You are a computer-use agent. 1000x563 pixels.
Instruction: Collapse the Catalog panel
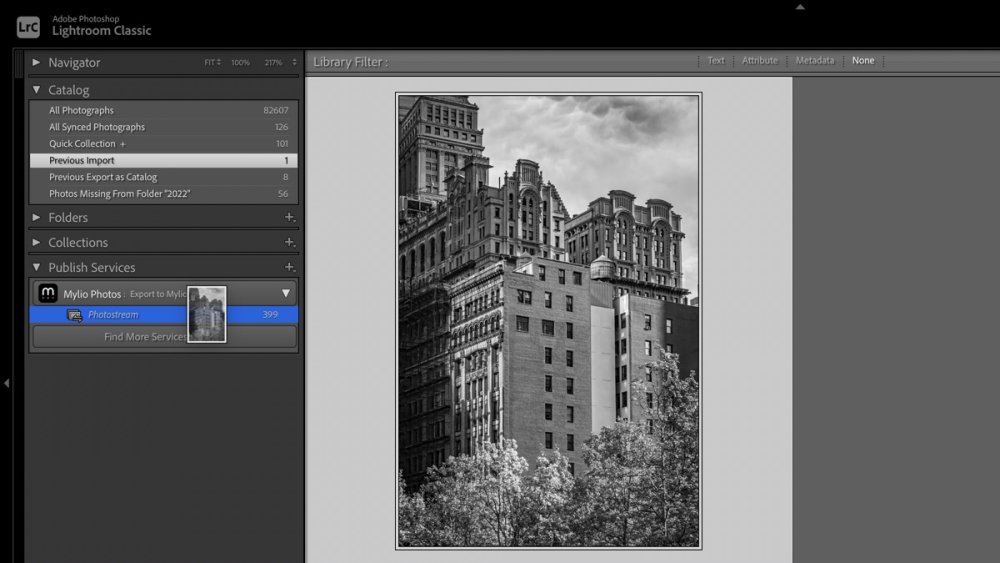(x=36, y=90)
